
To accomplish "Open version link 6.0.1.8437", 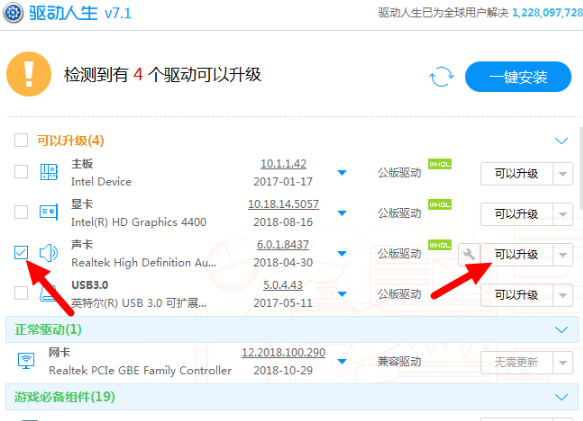I will click(x=283, y=245).
